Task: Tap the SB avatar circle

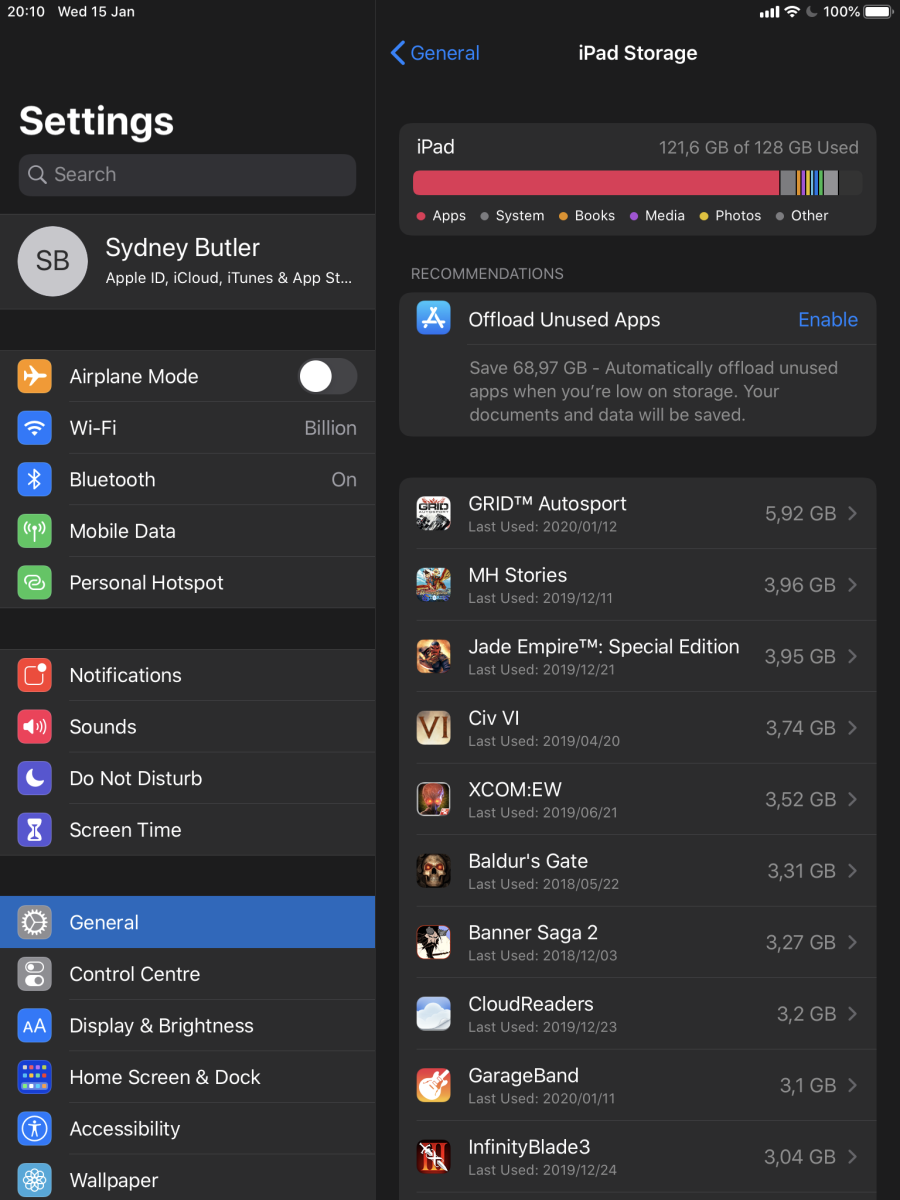Action: 53,262
